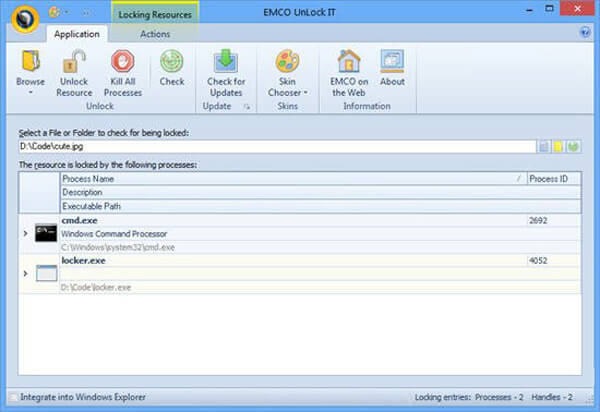The image size is (600, 412).
Task: Minimize the EMCO UnLock IT window
Action: pyautogui.click(x=529, y=10)
